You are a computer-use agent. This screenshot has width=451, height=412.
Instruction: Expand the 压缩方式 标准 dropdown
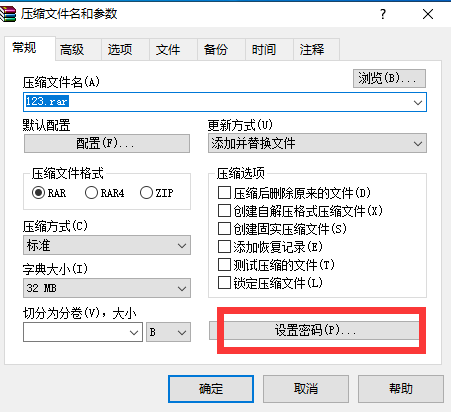tap(107, 245)
